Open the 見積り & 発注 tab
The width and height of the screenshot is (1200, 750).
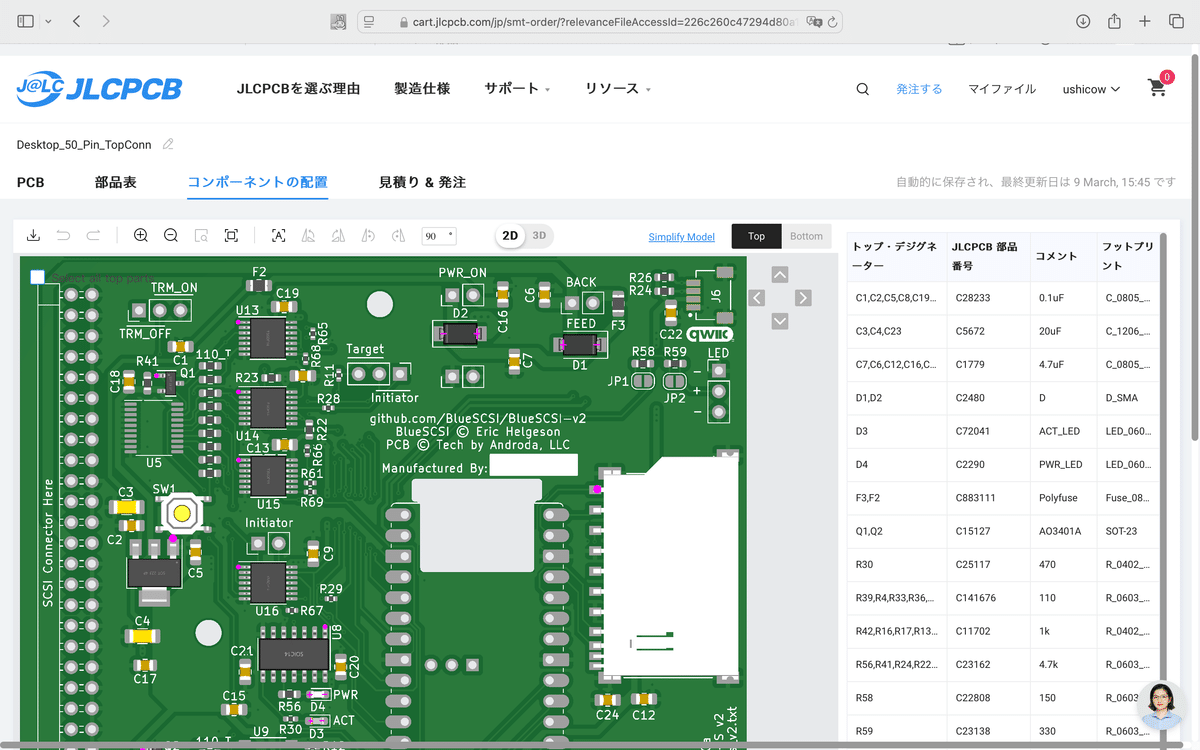[x=422, y=182]
